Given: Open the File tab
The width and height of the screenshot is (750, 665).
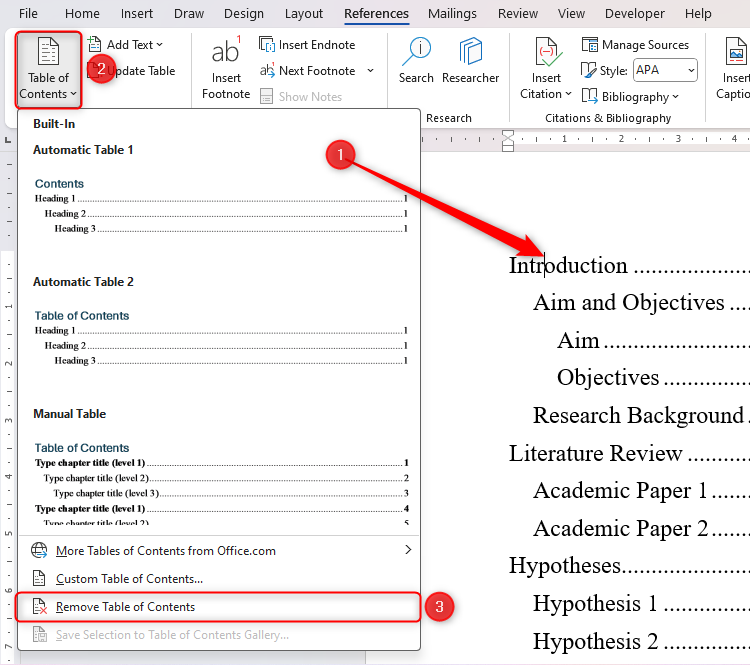Looking at the screenshot, I should (x=28, y=13).
